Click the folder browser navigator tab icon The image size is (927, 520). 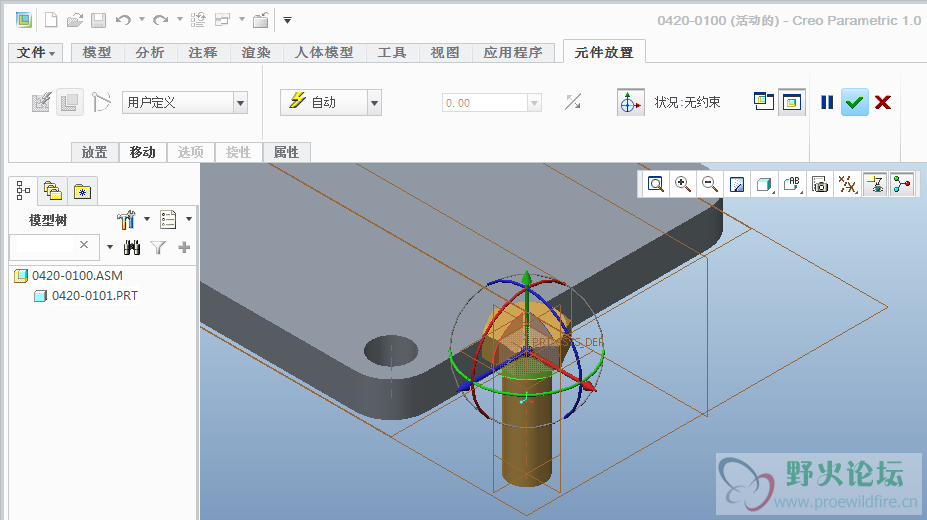pyautogui.click(x=53, y=191)
